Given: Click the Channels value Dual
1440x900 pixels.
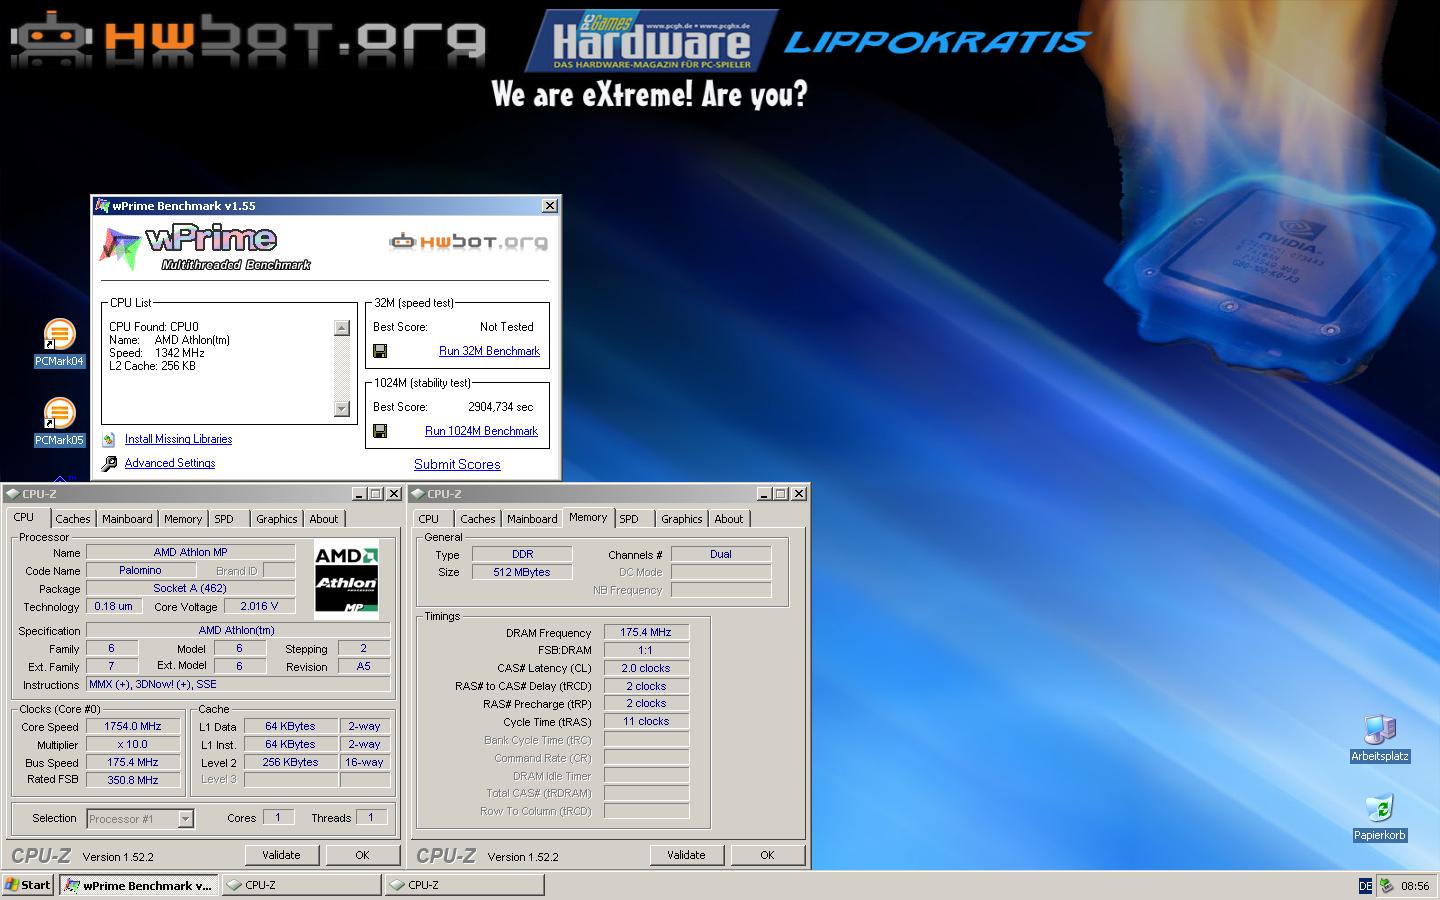Looking at the screenshot, I should 721,554.
